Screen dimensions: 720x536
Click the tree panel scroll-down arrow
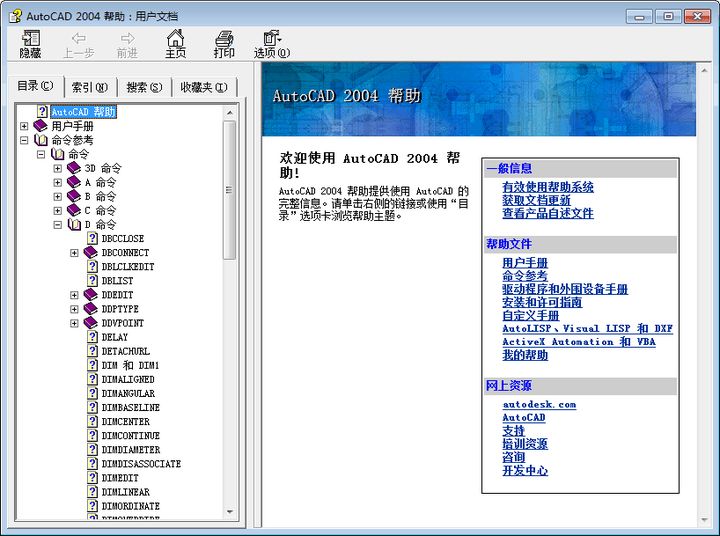click(x=230, y=512)
